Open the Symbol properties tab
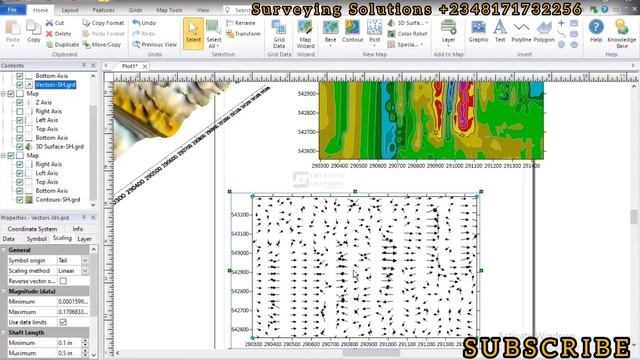The height and width of the screenshot is (360, 640). tap(36, 239)
